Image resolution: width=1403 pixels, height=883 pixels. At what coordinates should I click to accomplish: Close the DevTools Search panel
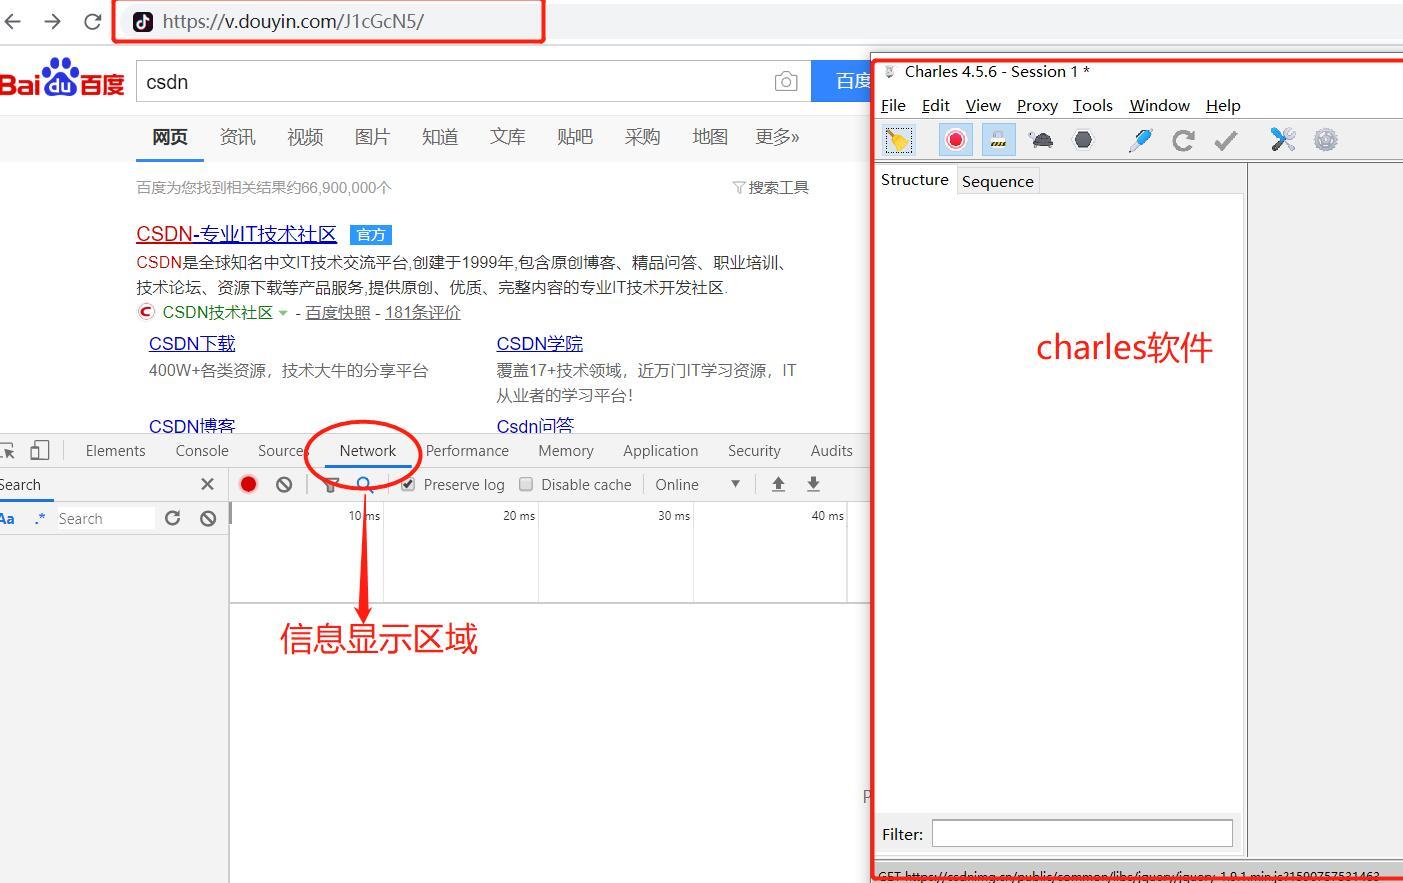pyautogui.click(x=207, y=484)
